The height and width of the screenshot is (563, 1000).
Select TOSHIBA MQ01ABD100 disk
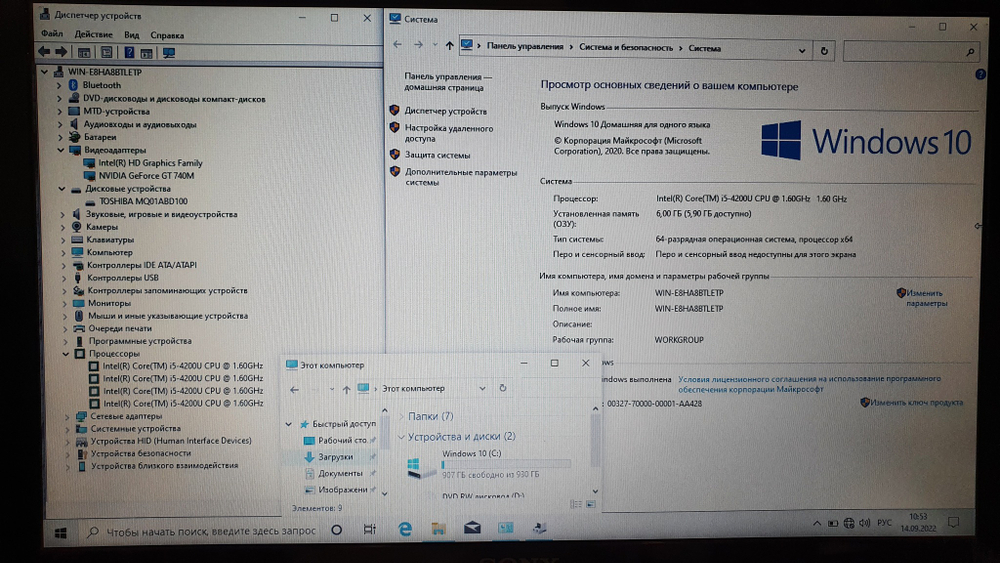143,201
